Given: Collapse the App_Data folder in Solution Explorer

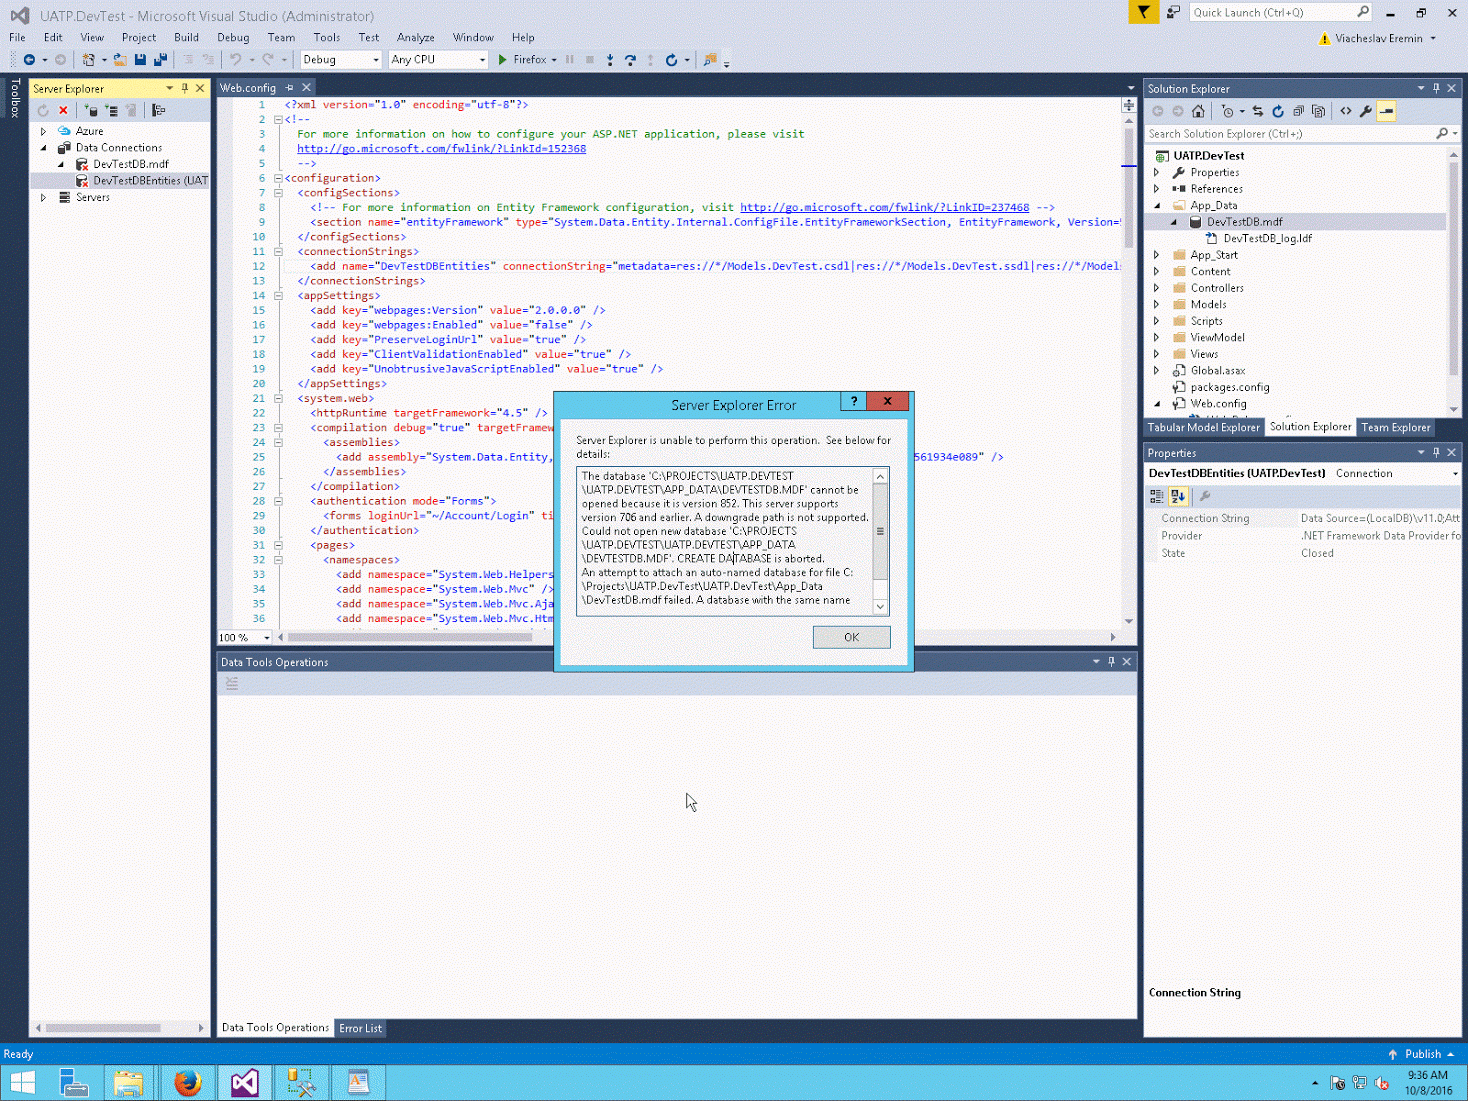Looking at the screenshot, I should (1158, 206).
